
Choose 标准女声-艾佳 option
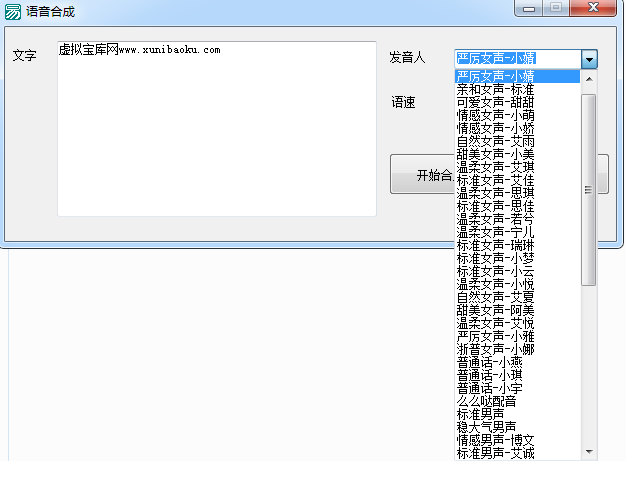point(517,180)
